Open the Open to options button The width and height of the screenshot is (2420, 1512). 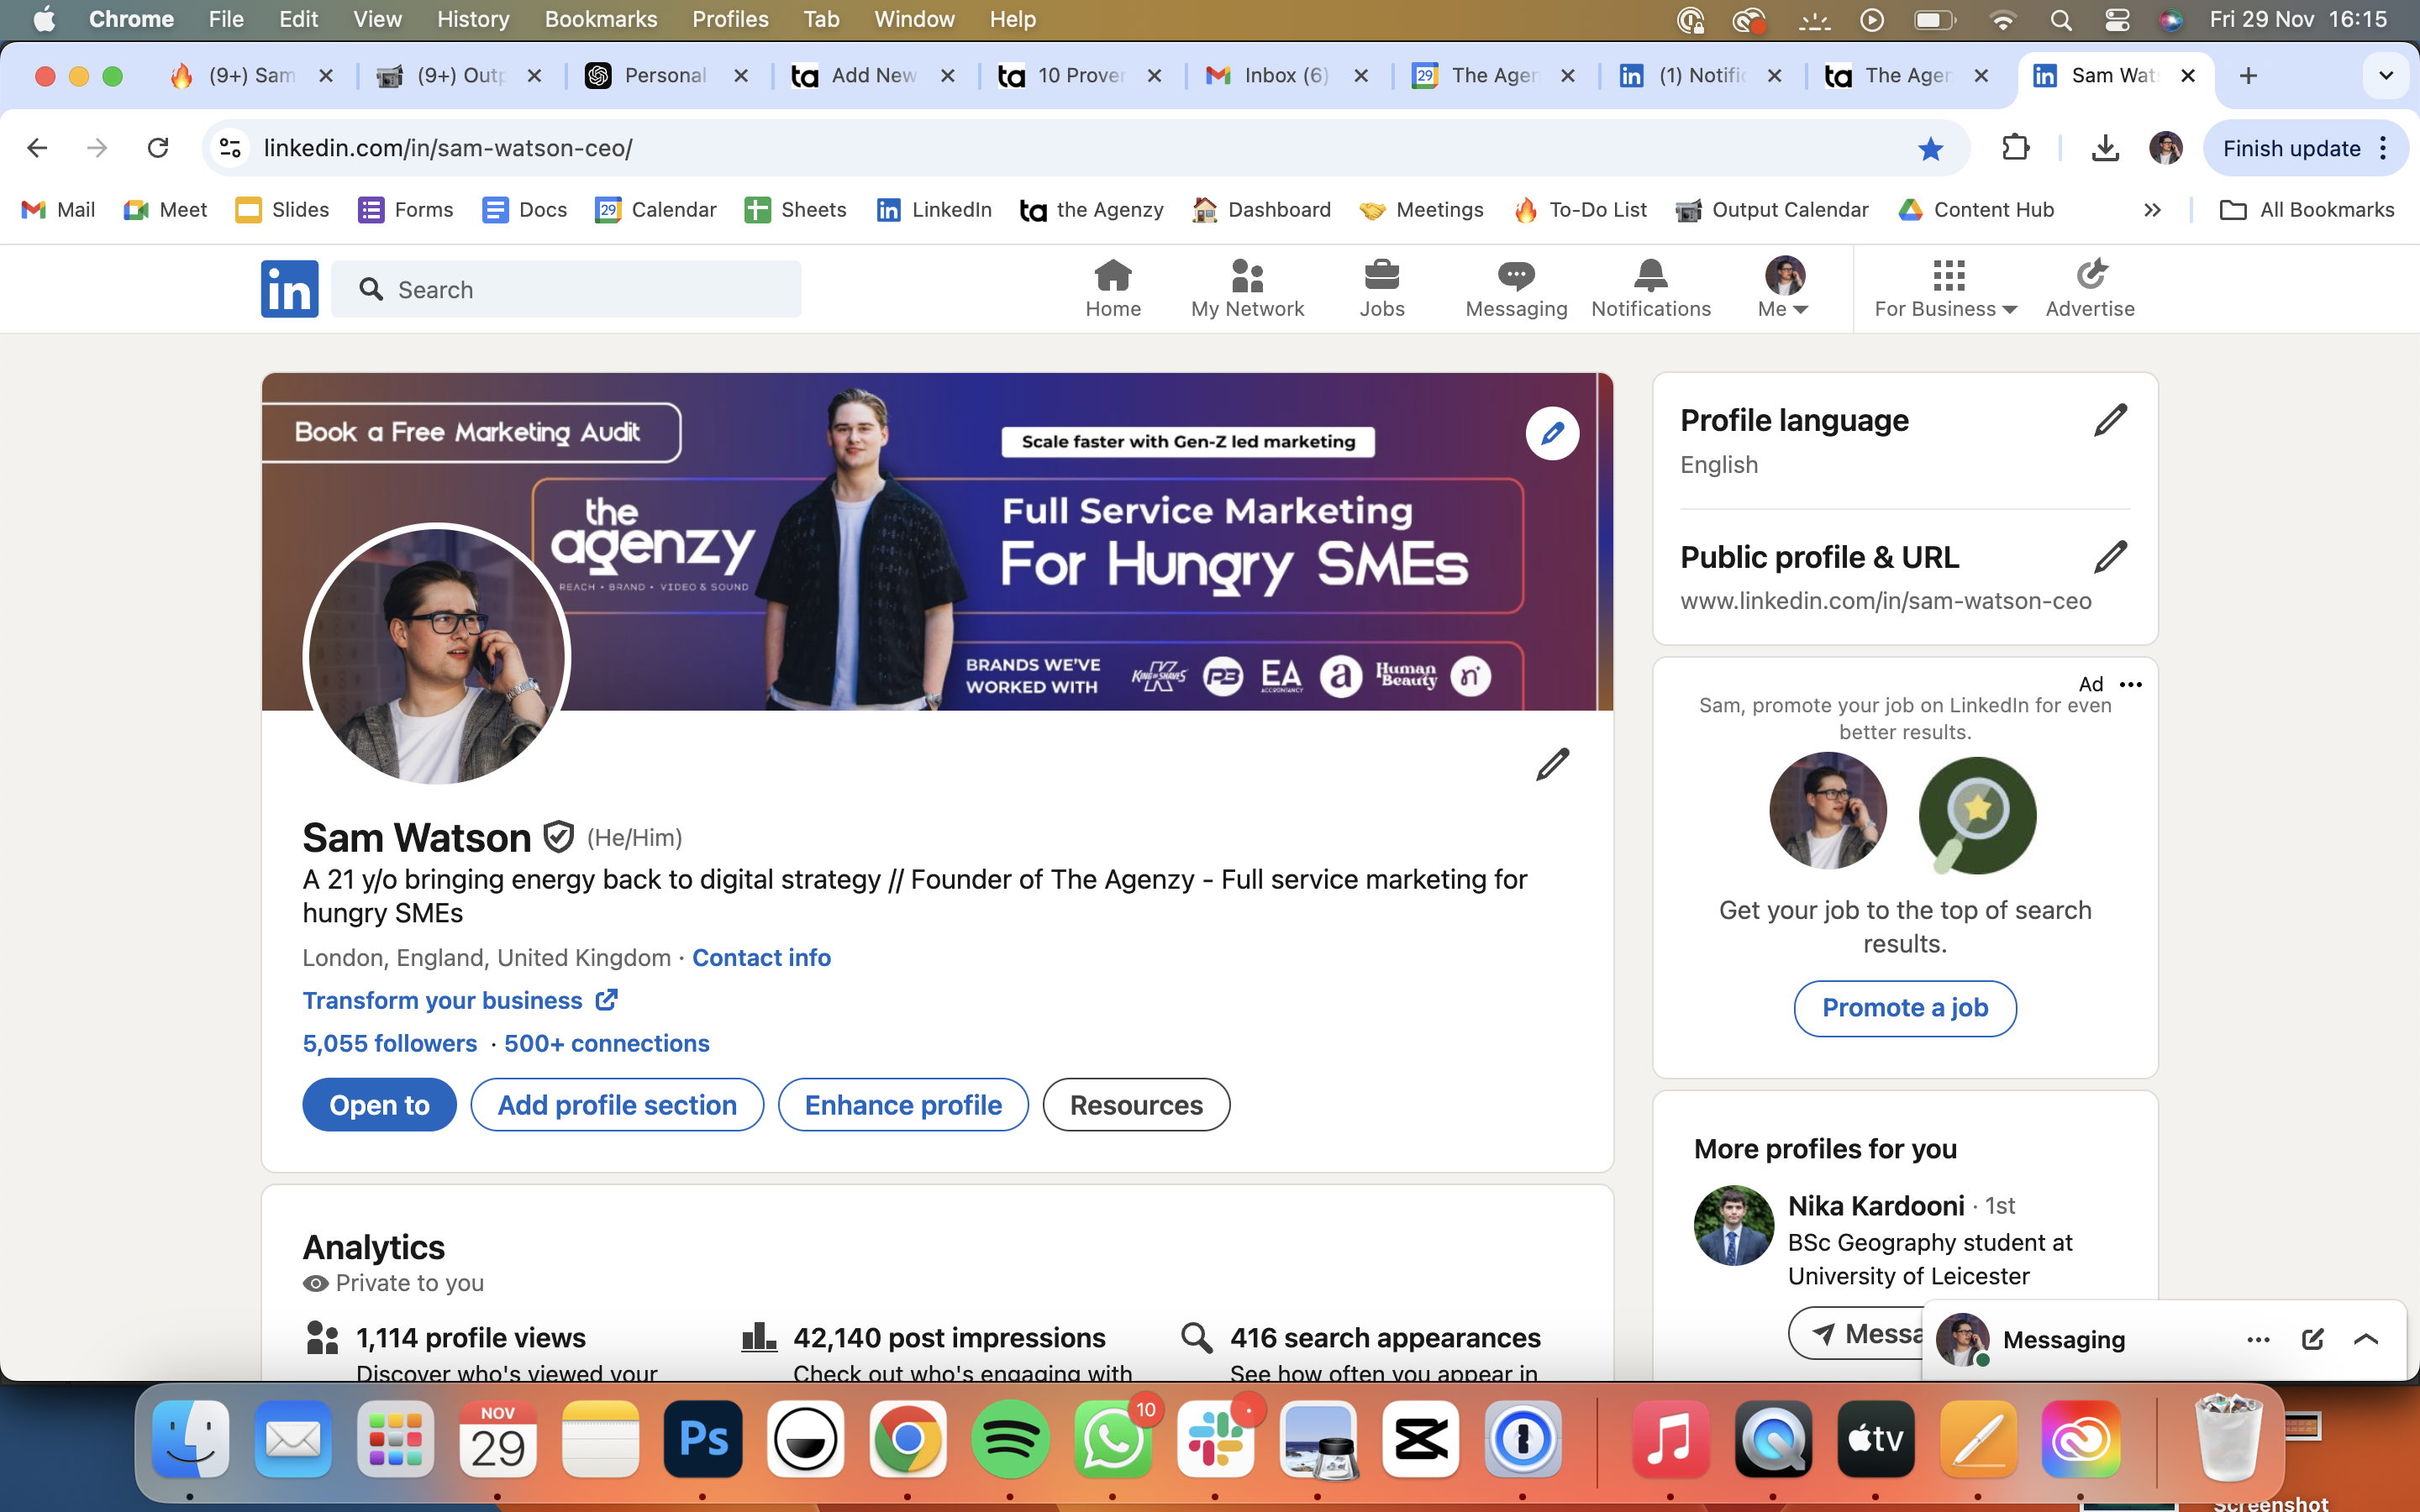(379, 1105)
